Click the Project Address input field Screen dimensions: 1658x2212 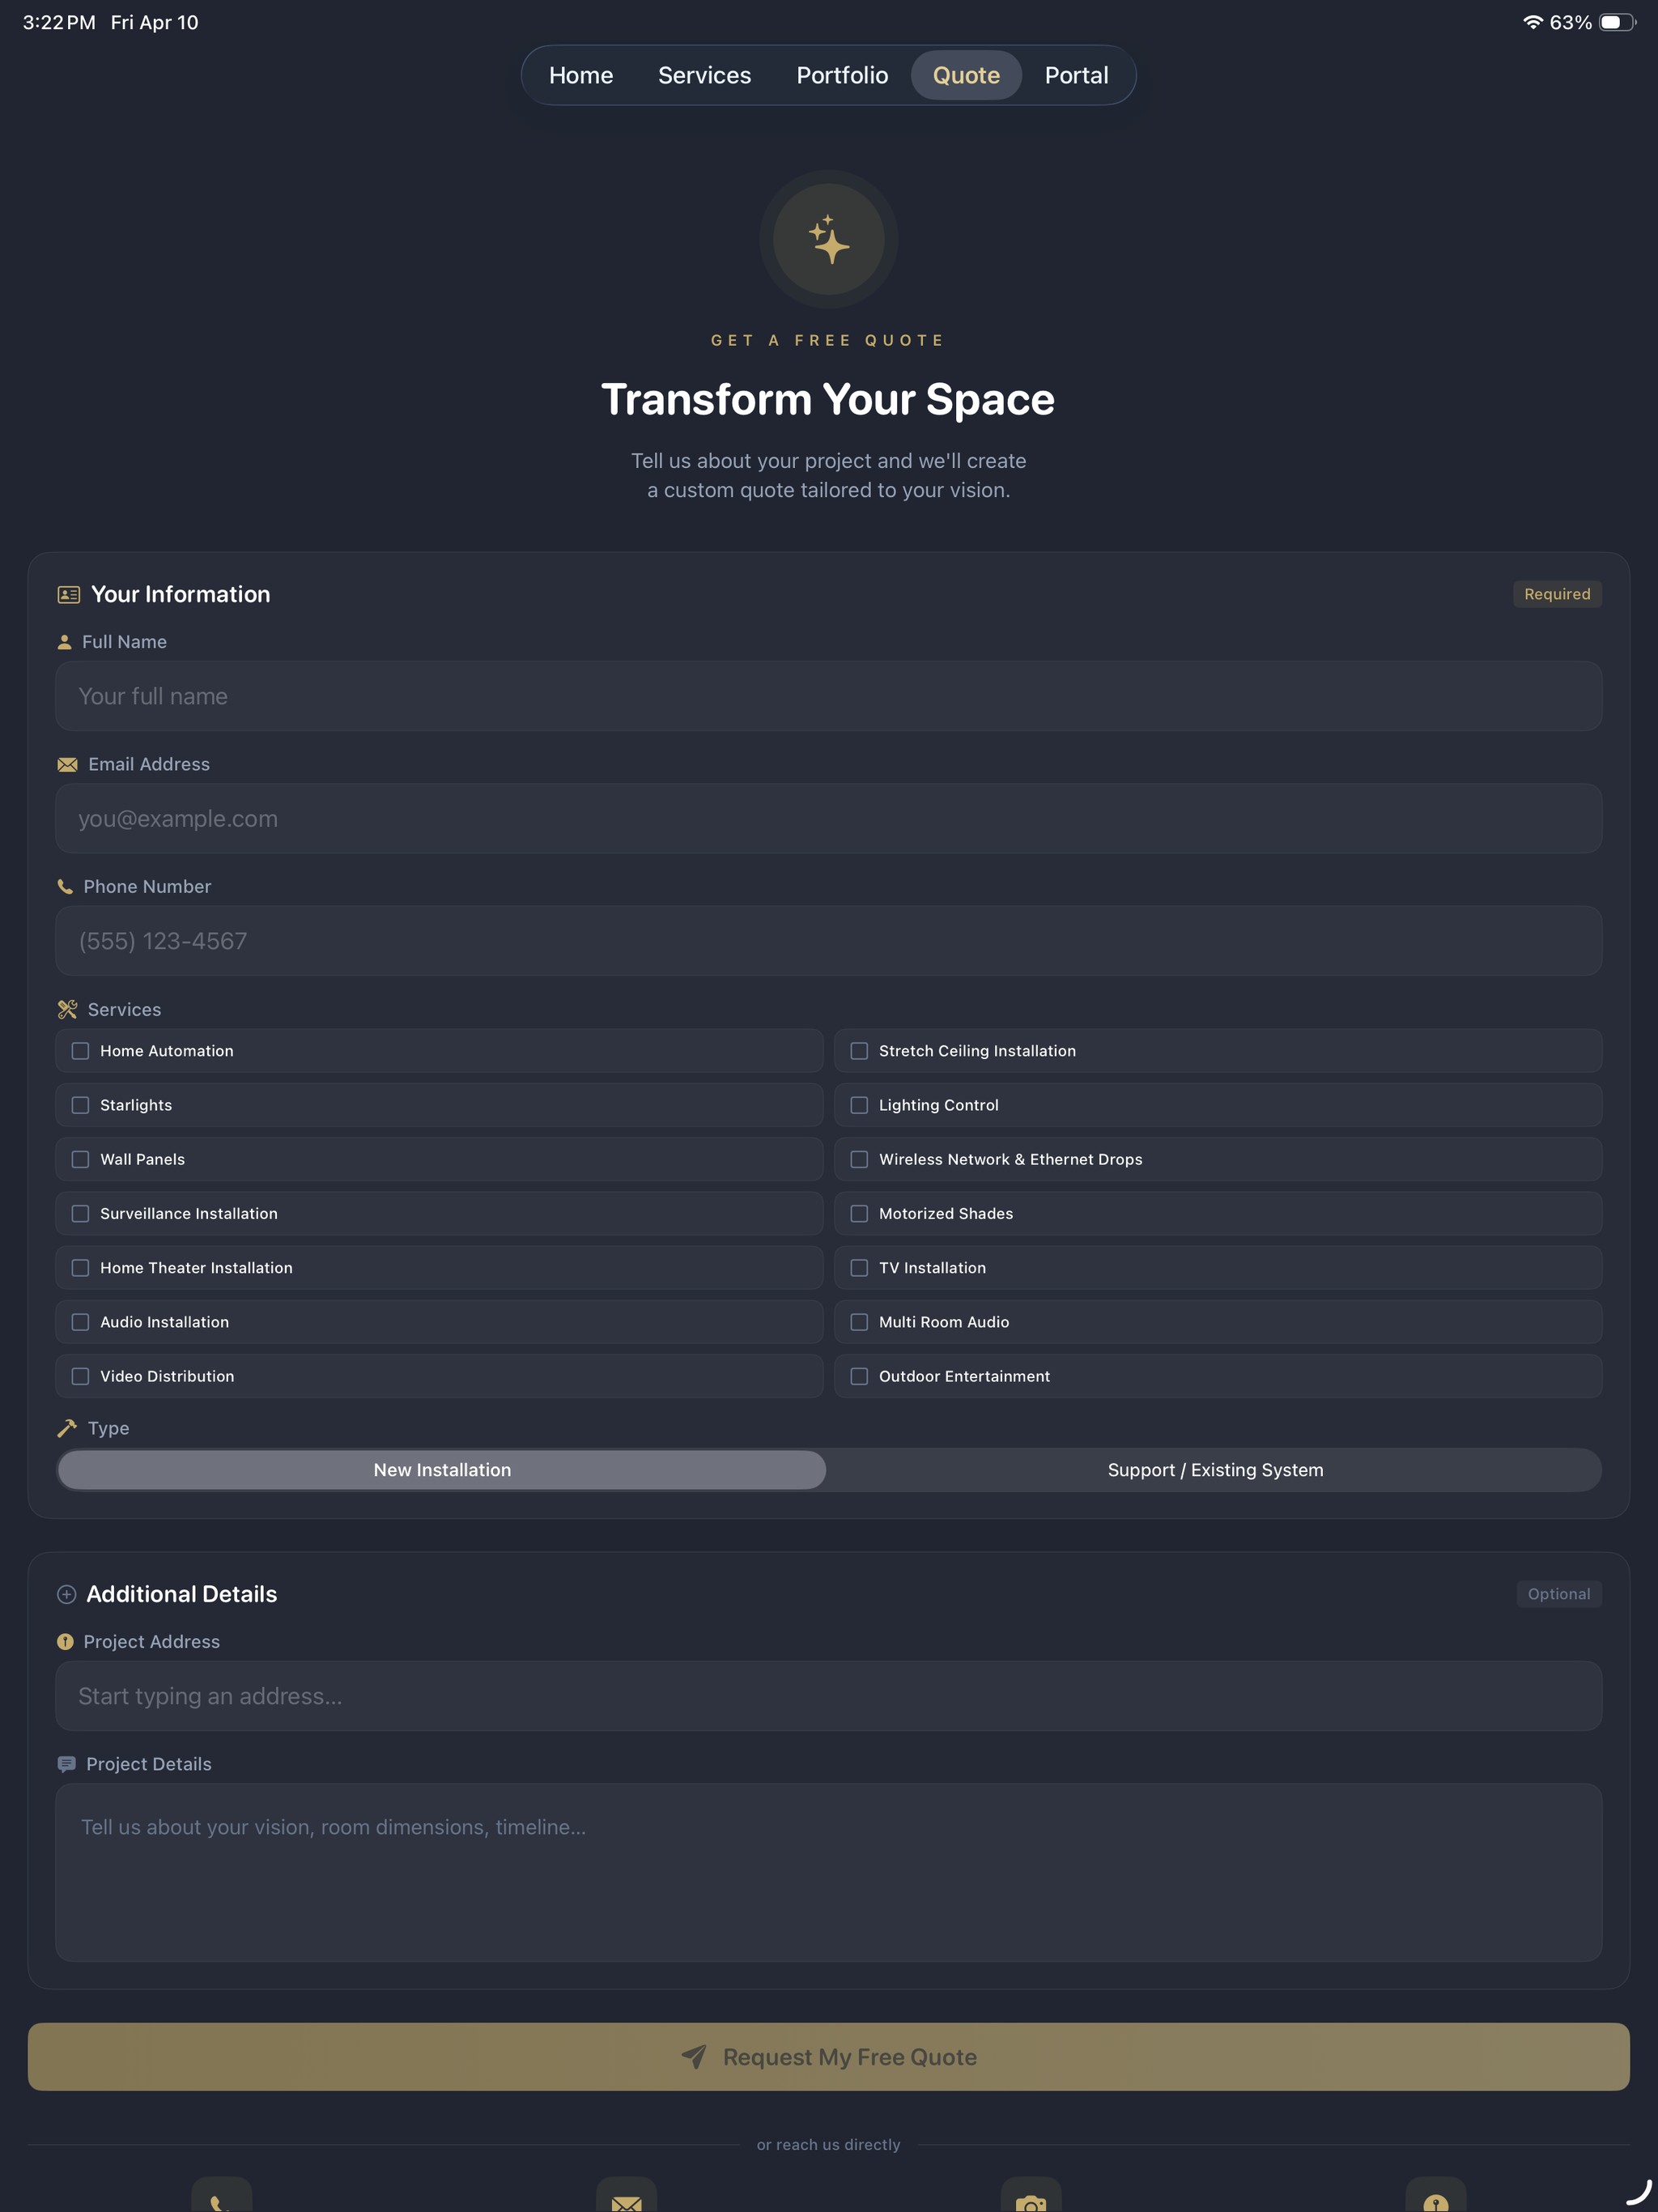pos(829,1696)
